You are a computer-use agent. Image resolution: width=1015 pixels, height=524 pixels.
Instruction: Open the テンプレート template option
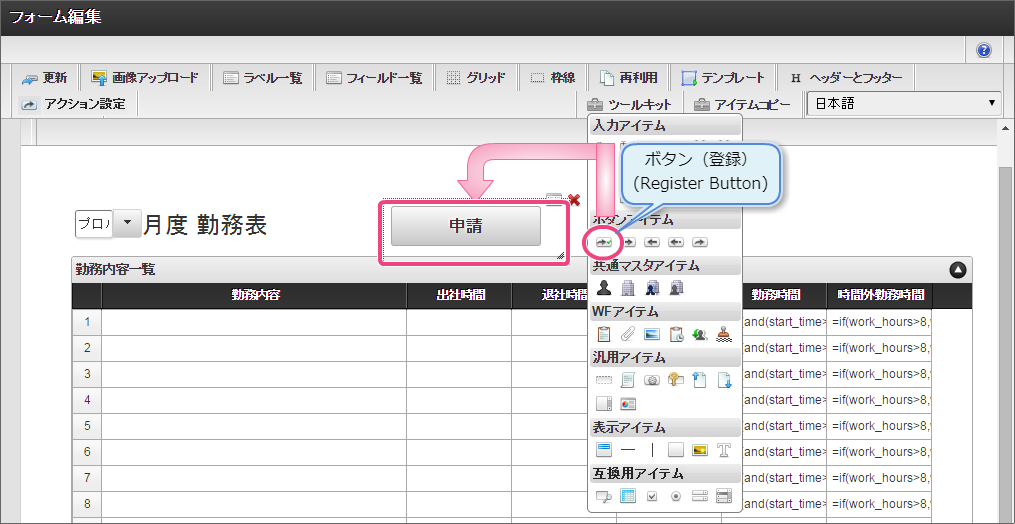click(x=722, y=78)
